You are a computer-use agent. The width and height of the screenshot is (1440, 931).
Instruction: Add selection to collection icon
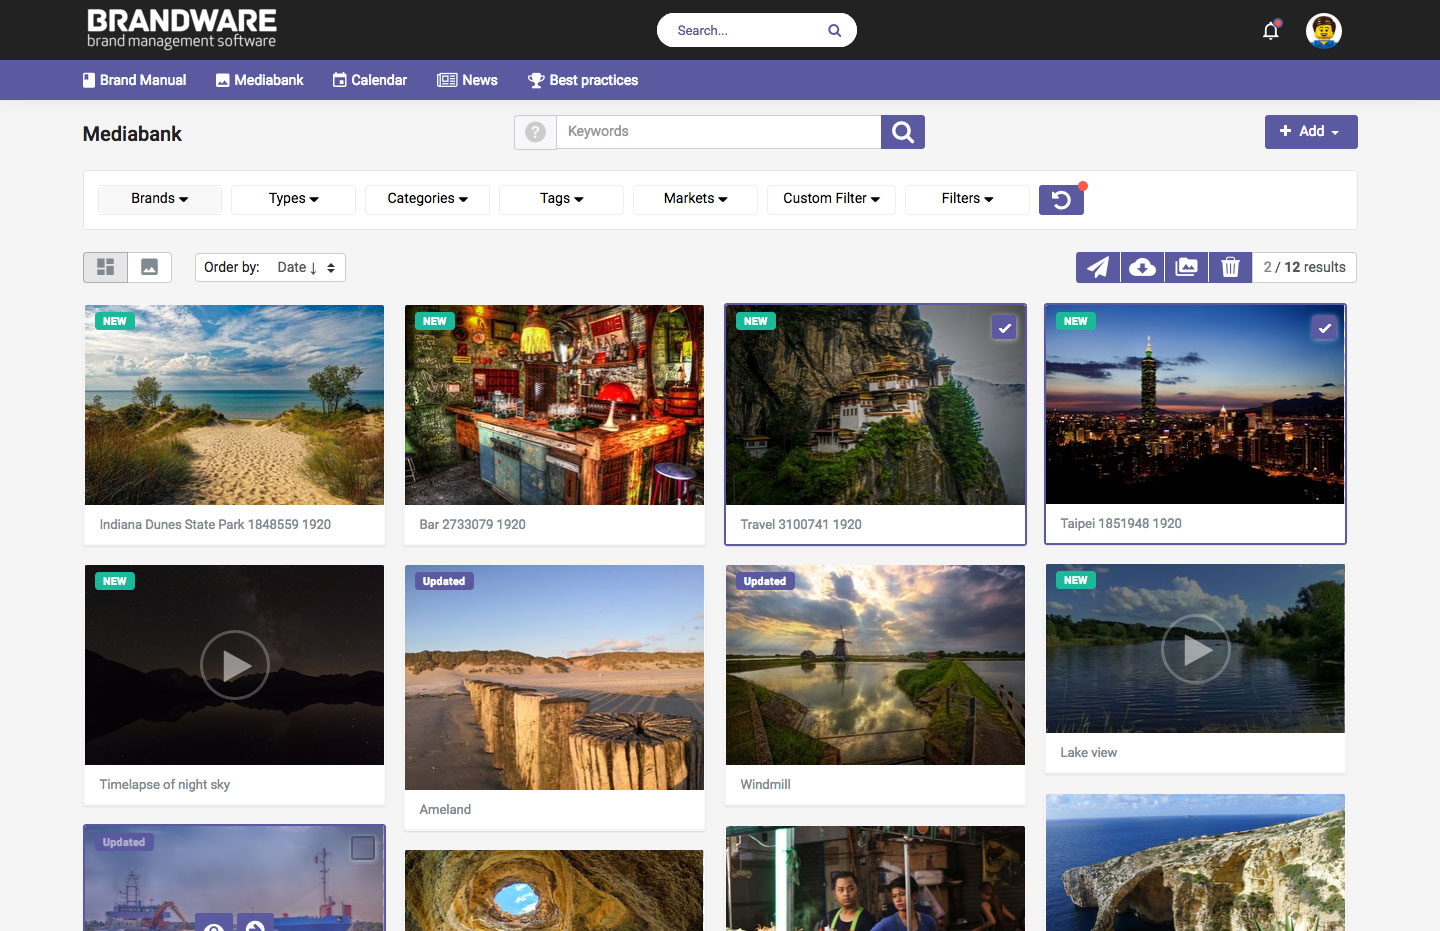click(x=1186, y=267)
